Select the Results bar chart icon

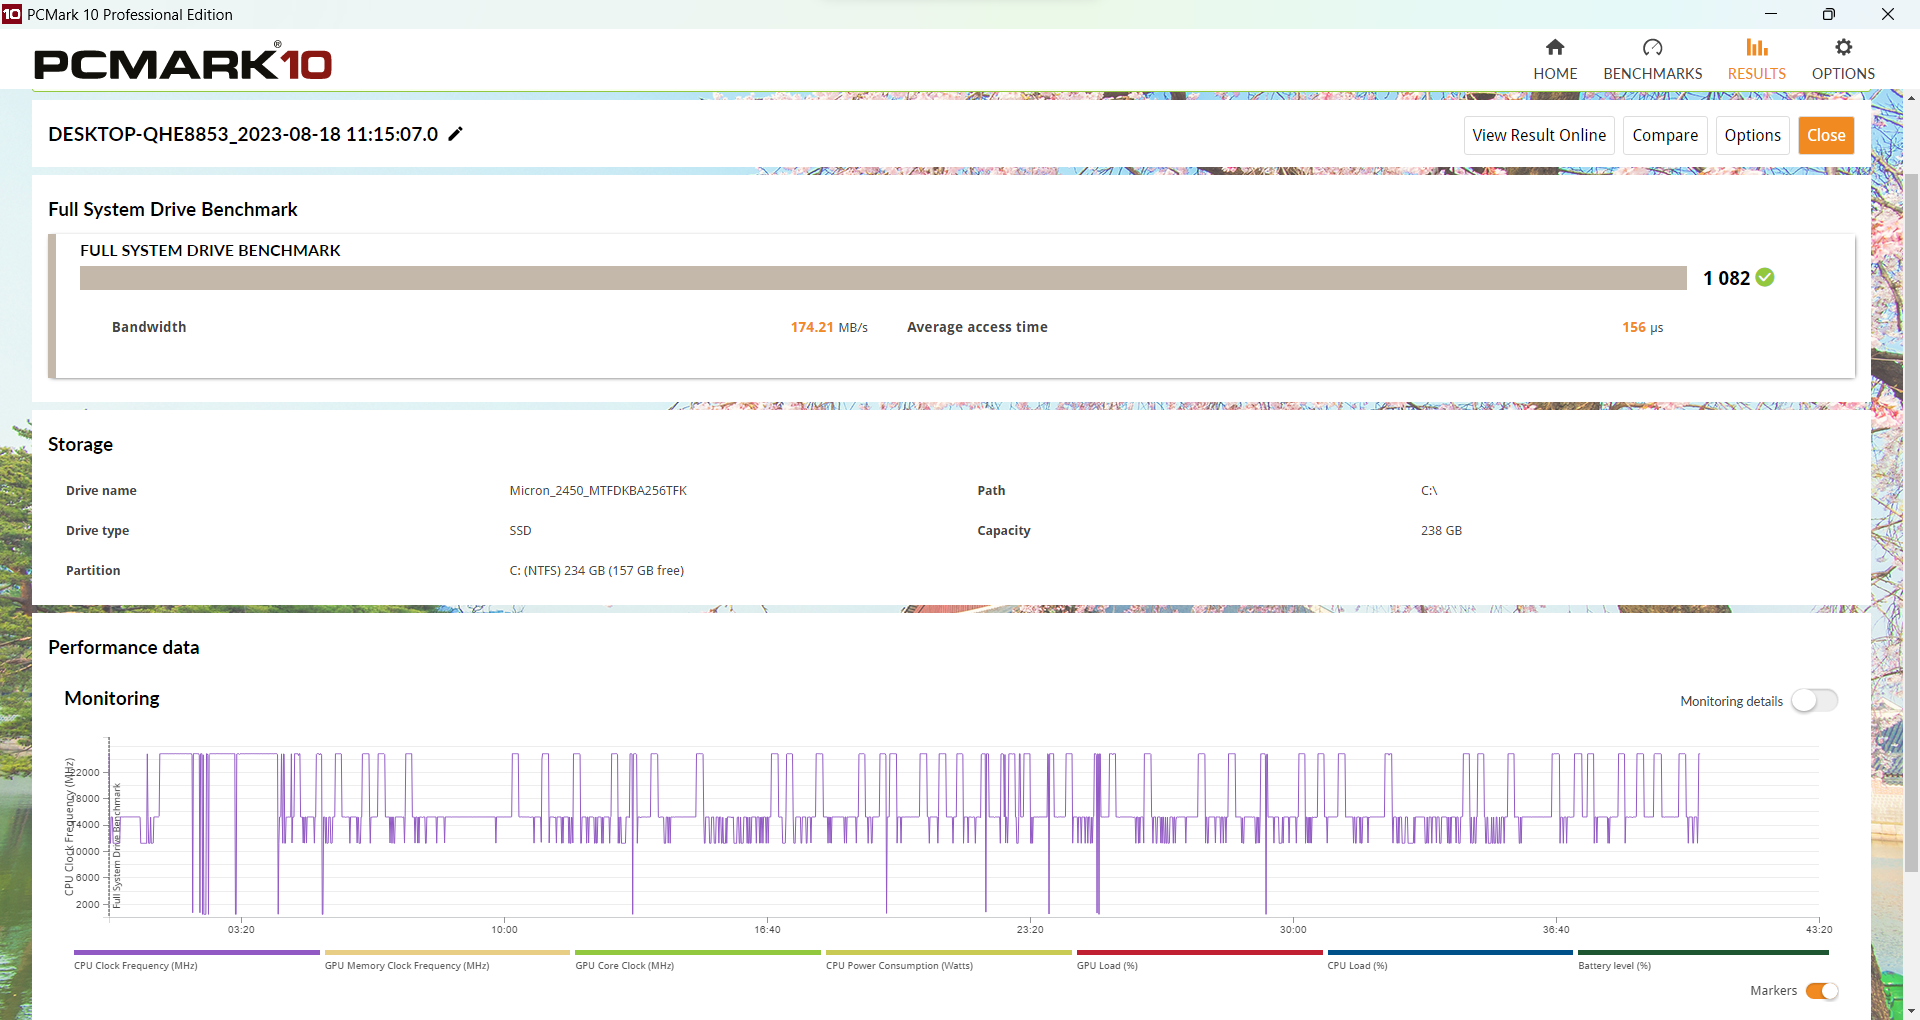coord(1757,47)
